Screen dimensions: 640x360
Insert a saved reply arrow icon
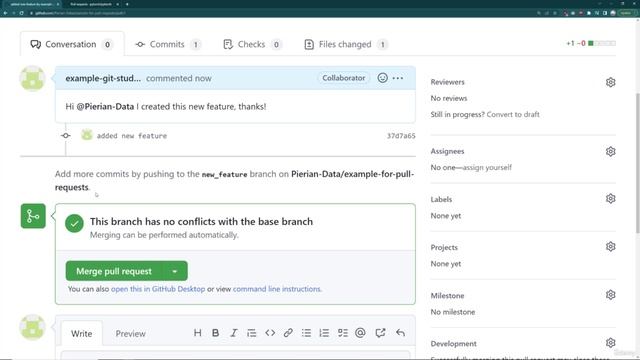point(400,333)
